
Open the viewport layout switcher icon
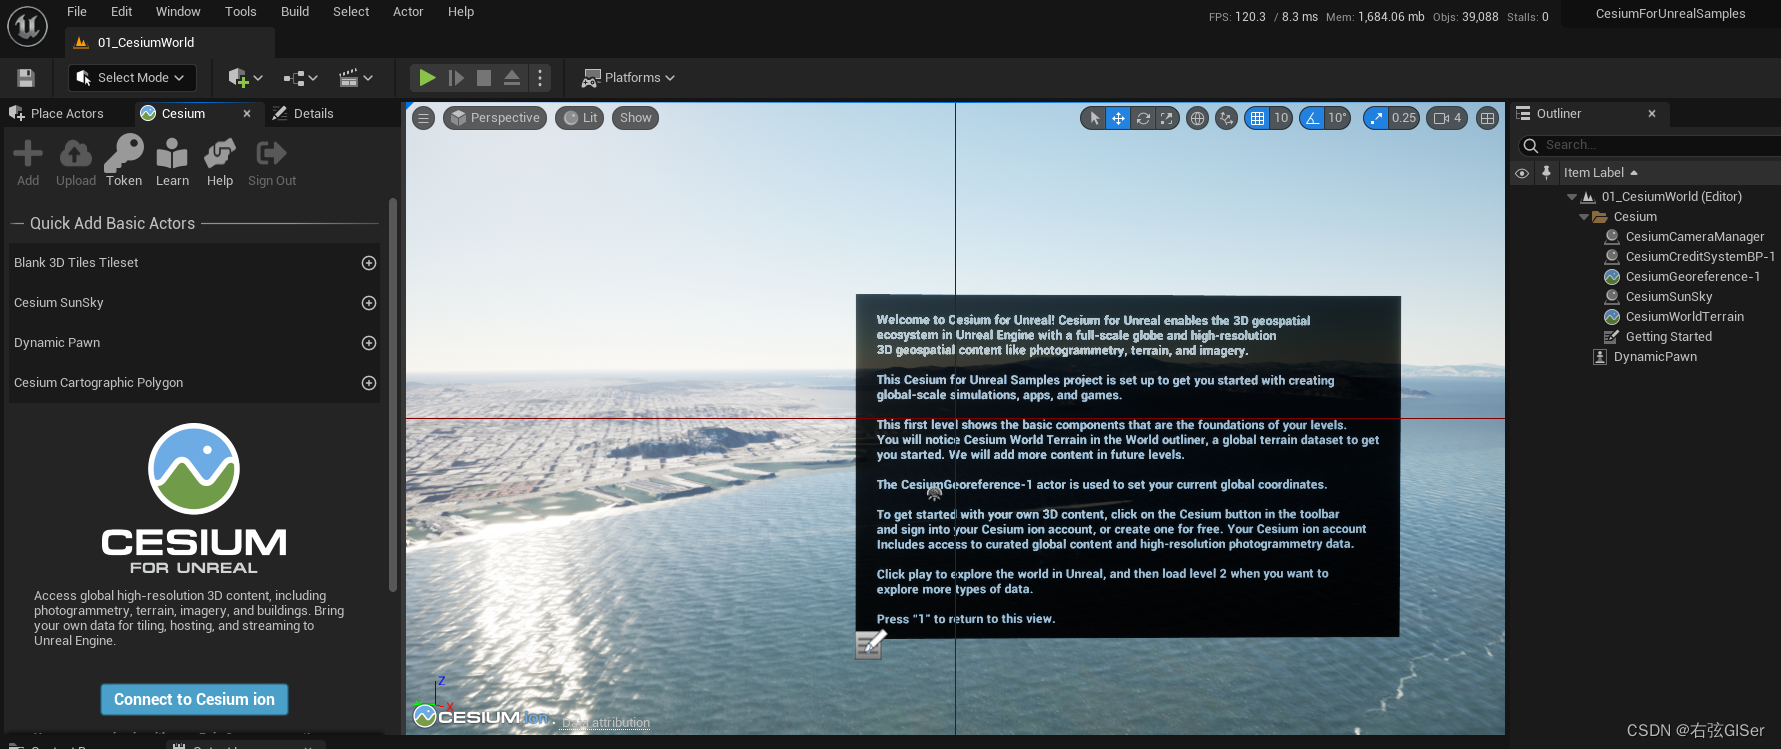pos(1488,118)
